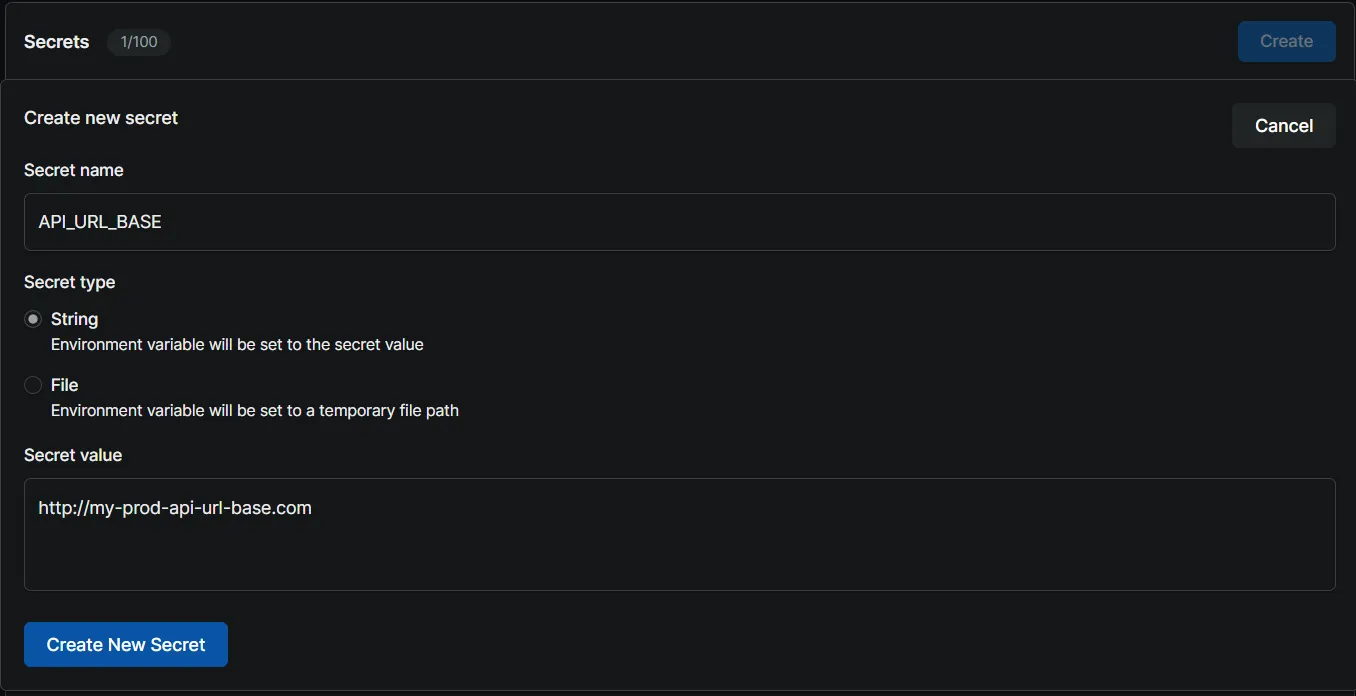Click the 'Create new secret' form title
This screenshot has height=696, width=1356.
(101, 118)
